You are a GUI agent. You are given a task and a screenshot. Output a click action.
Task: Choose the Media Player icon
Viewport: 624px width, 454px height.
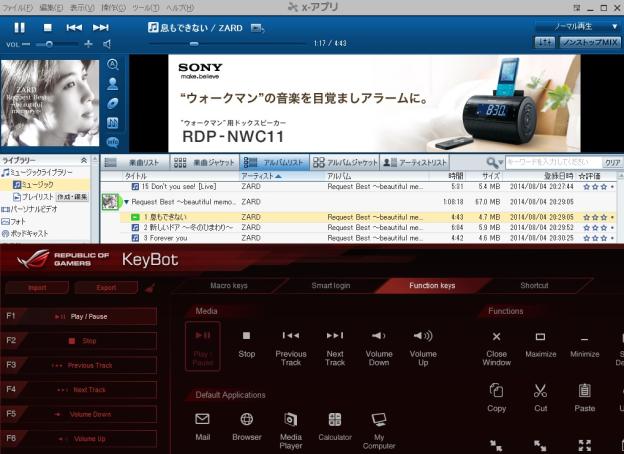[x=290, y=420]
